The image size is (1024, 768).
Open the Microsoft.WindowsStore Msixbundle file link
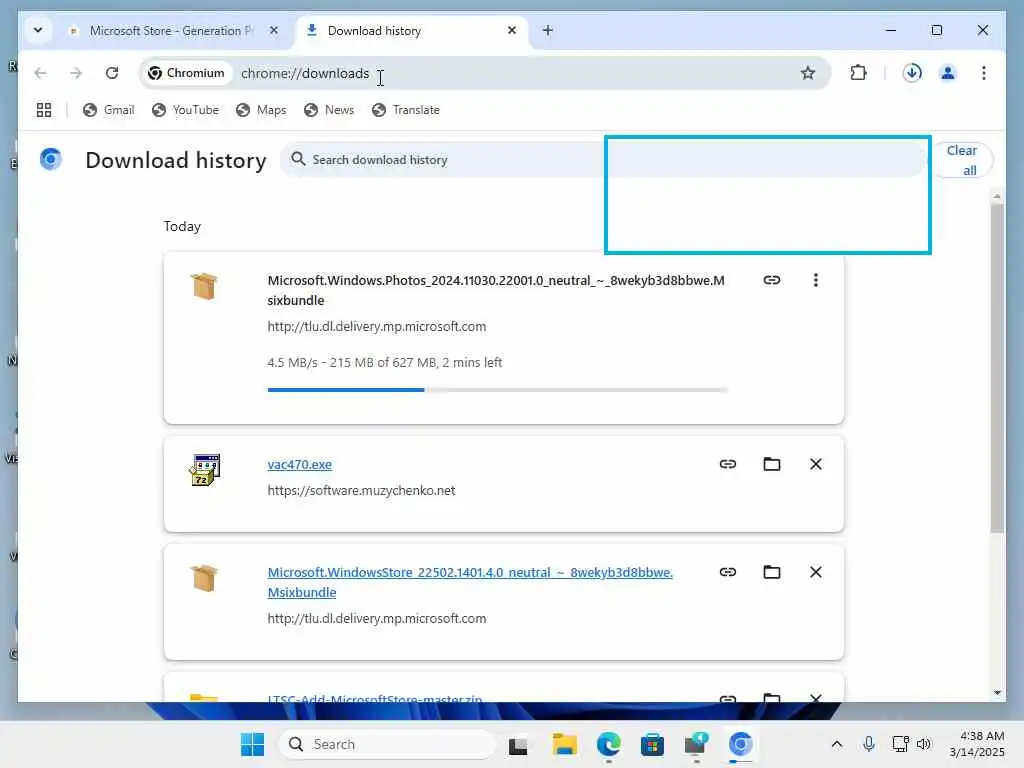pyautogui.click(x=470, y=582)
